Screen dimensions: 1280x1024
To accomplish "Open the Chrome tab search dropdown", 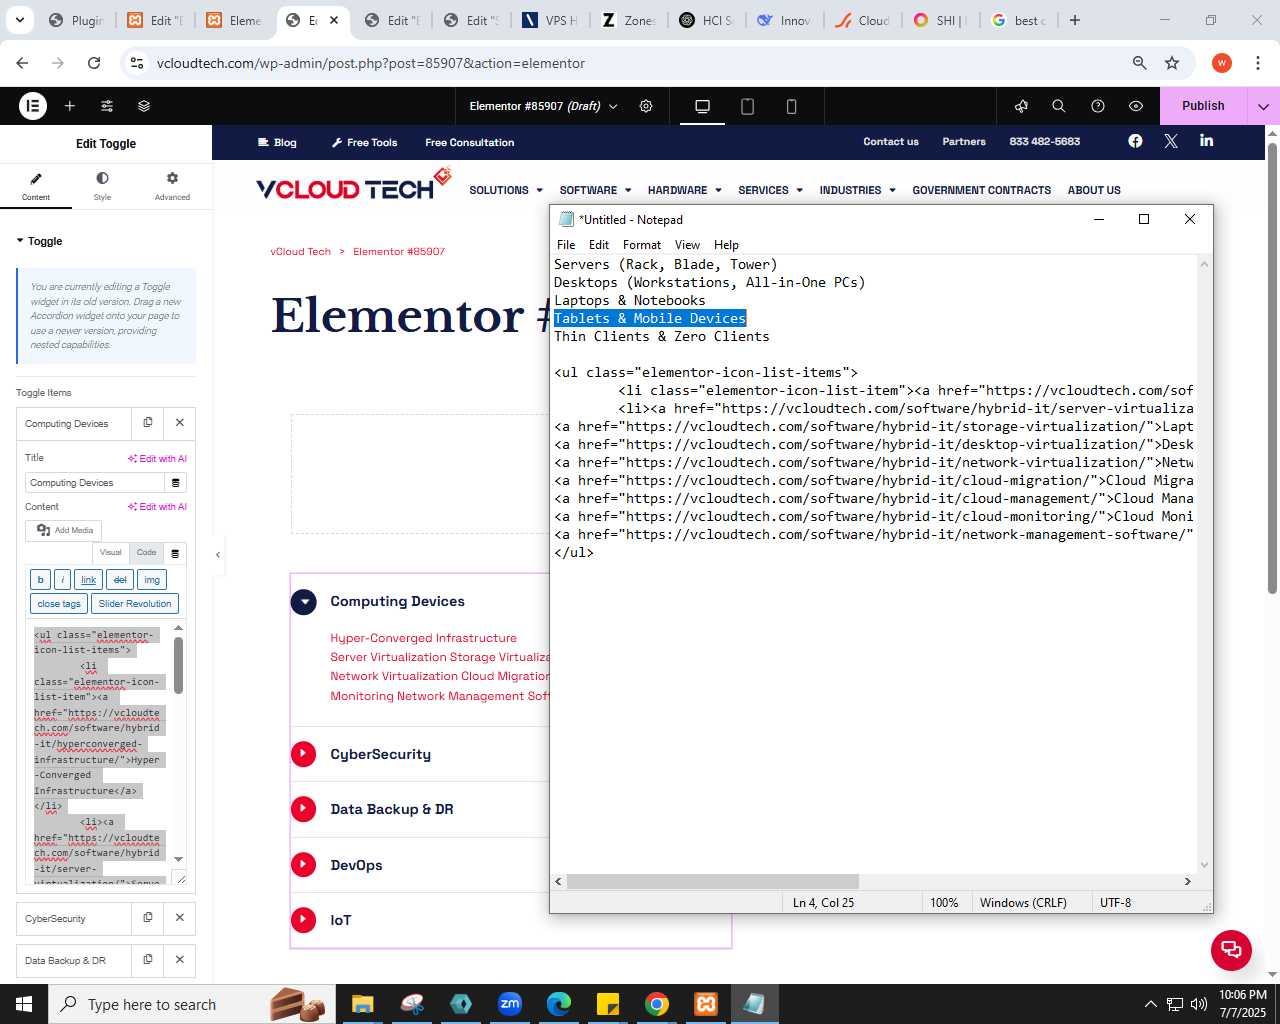I will point(20,20).
